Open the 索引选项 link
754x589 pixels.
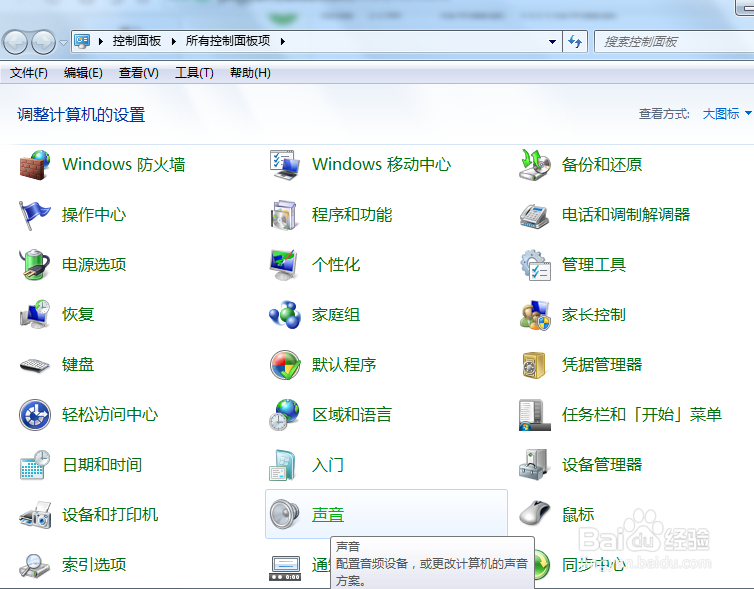pyautogui.click(x=94, y=564)
